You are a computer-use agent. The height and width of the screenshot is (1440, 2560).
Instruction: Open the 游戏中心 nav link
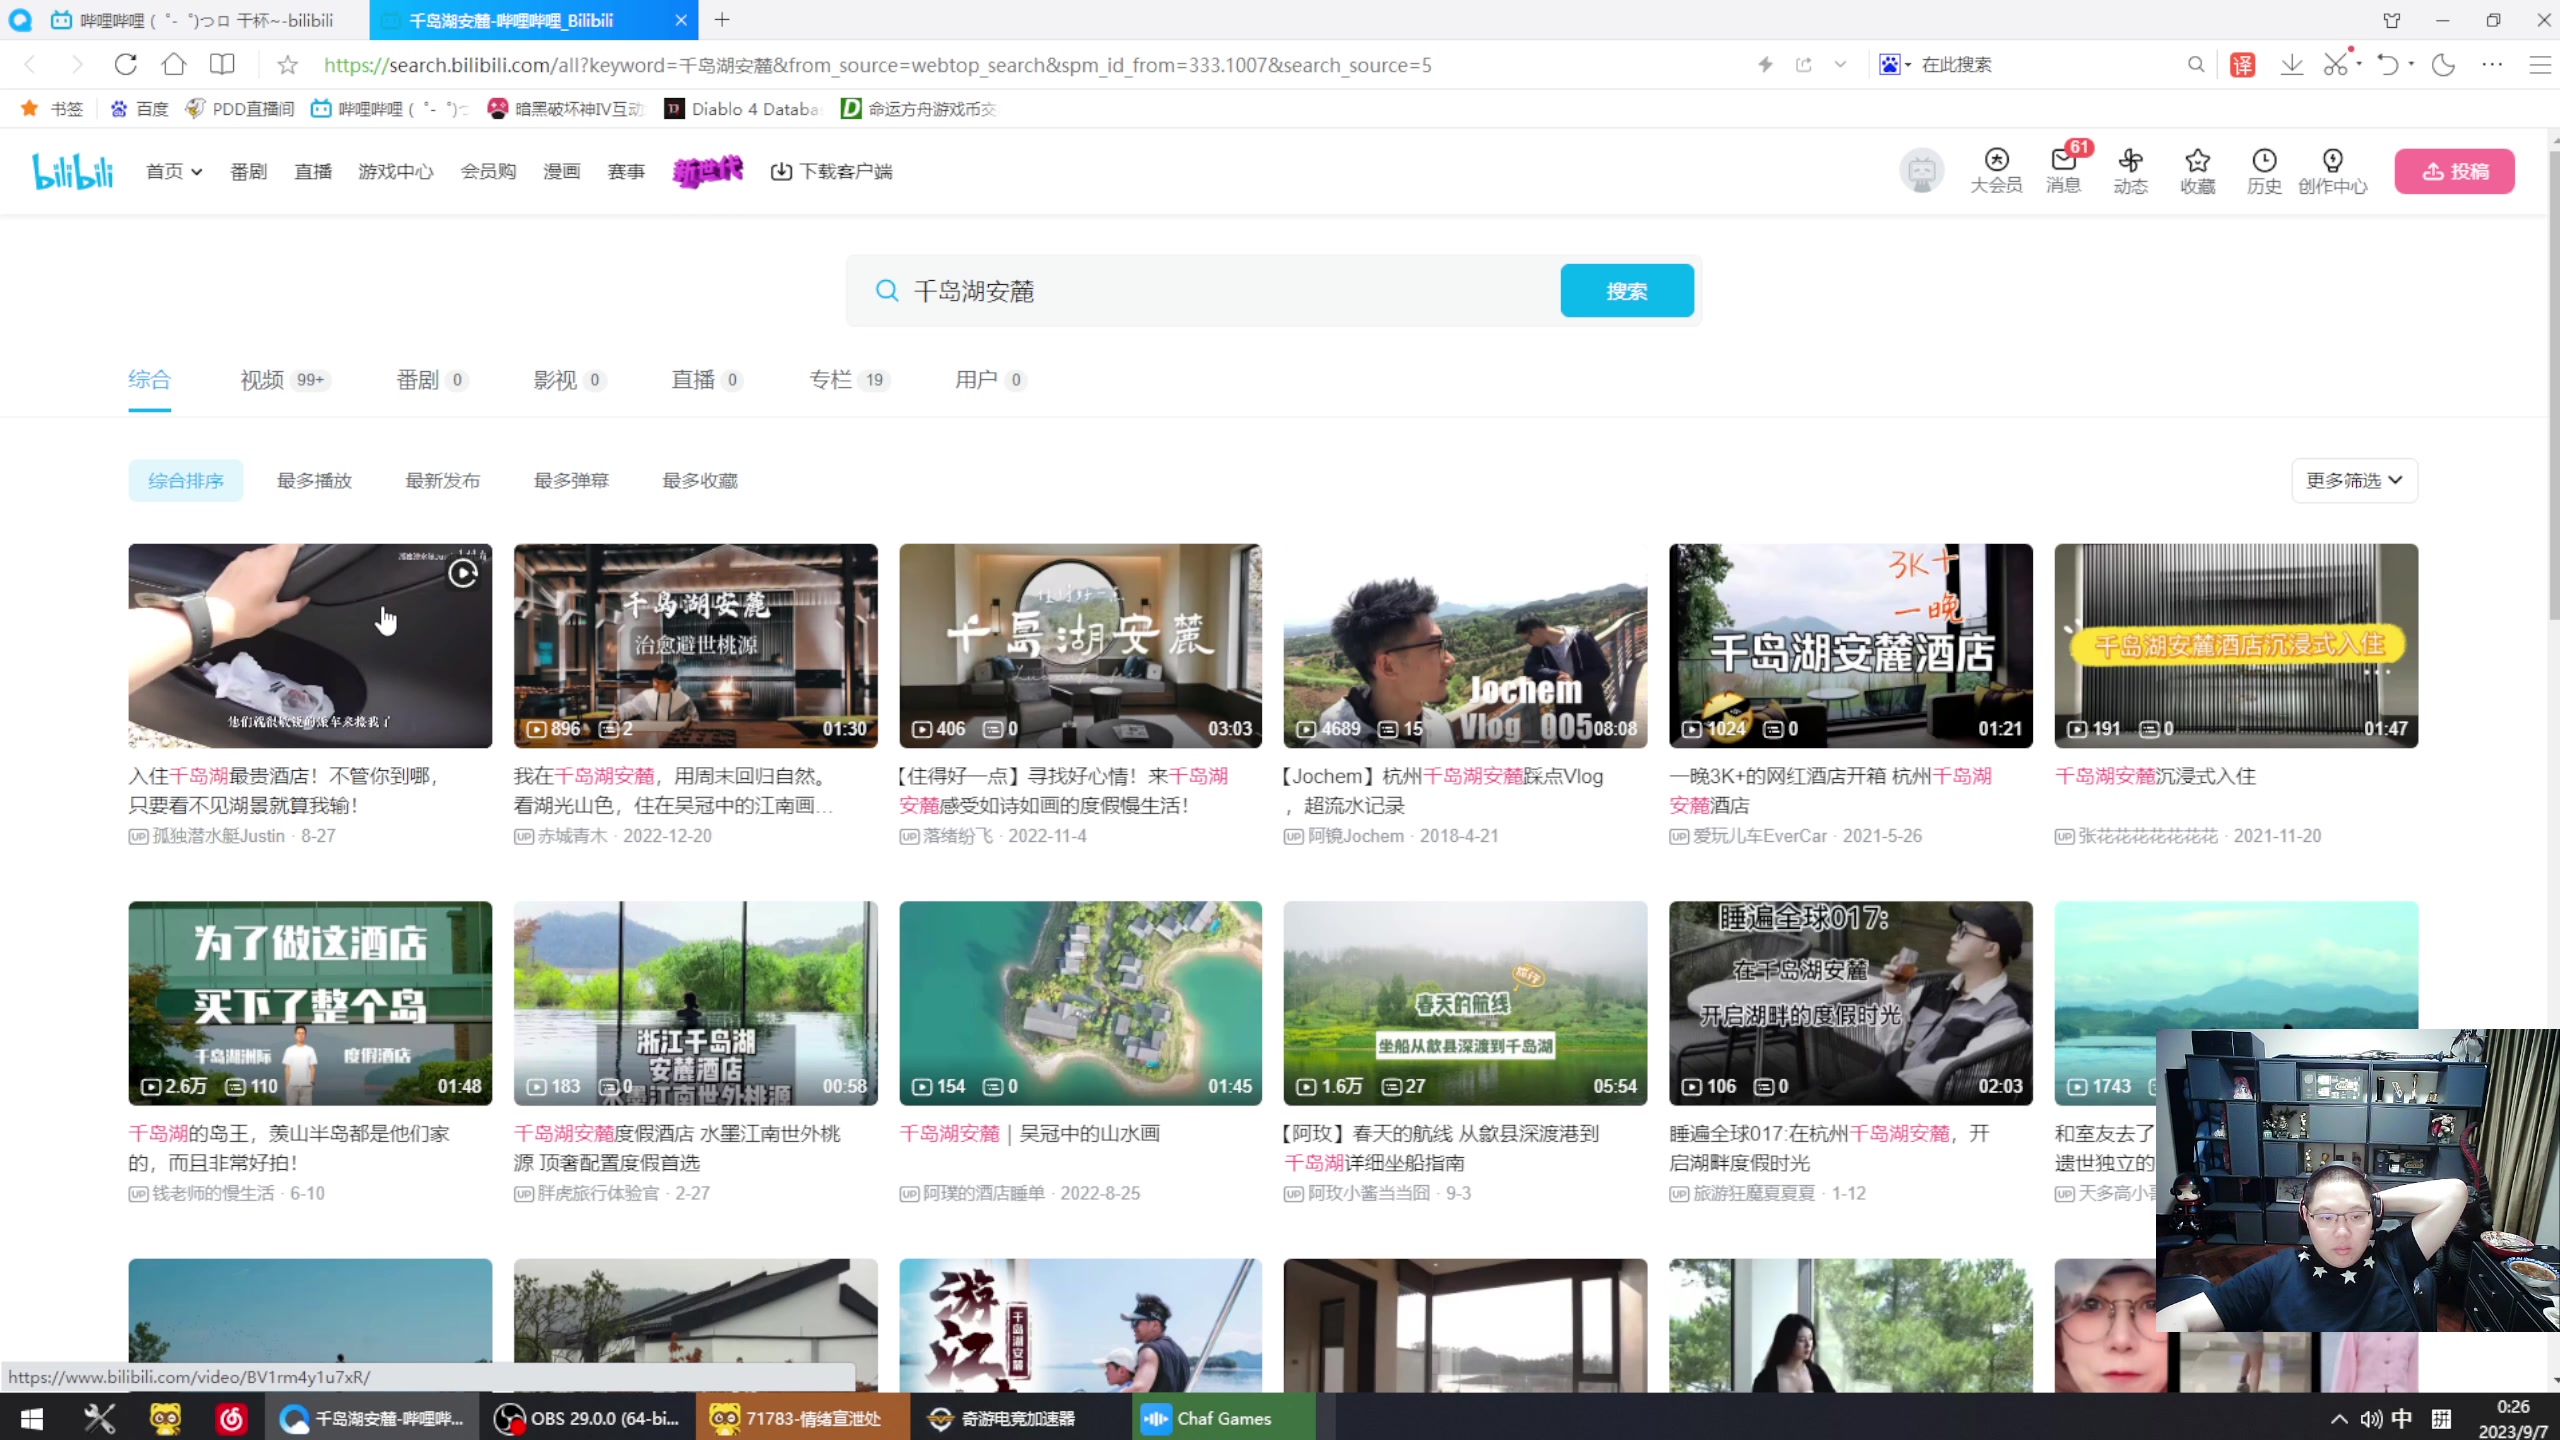point(396,171)
